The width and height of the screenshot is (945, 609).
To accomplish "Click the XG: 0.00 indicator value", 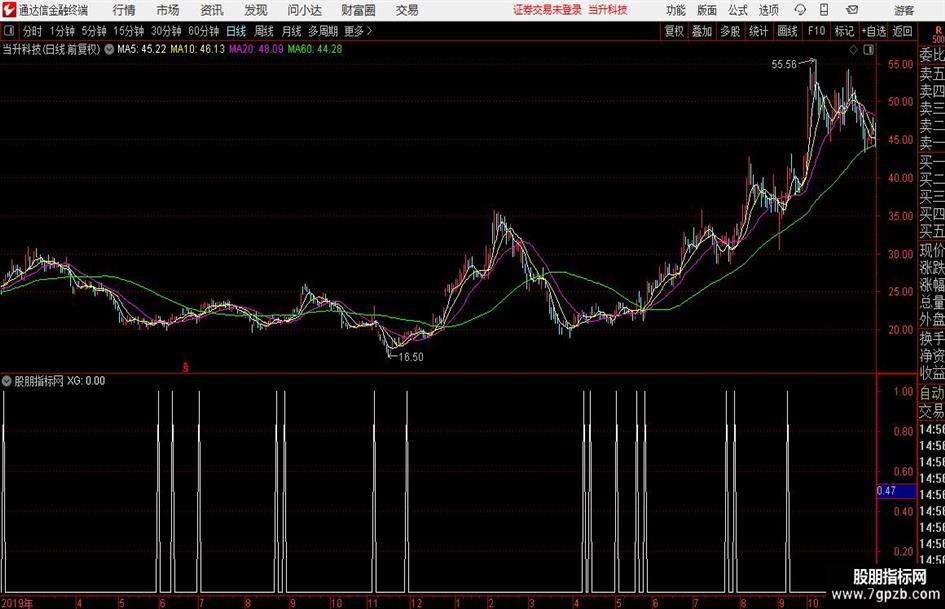I will (x=86, y=380).
